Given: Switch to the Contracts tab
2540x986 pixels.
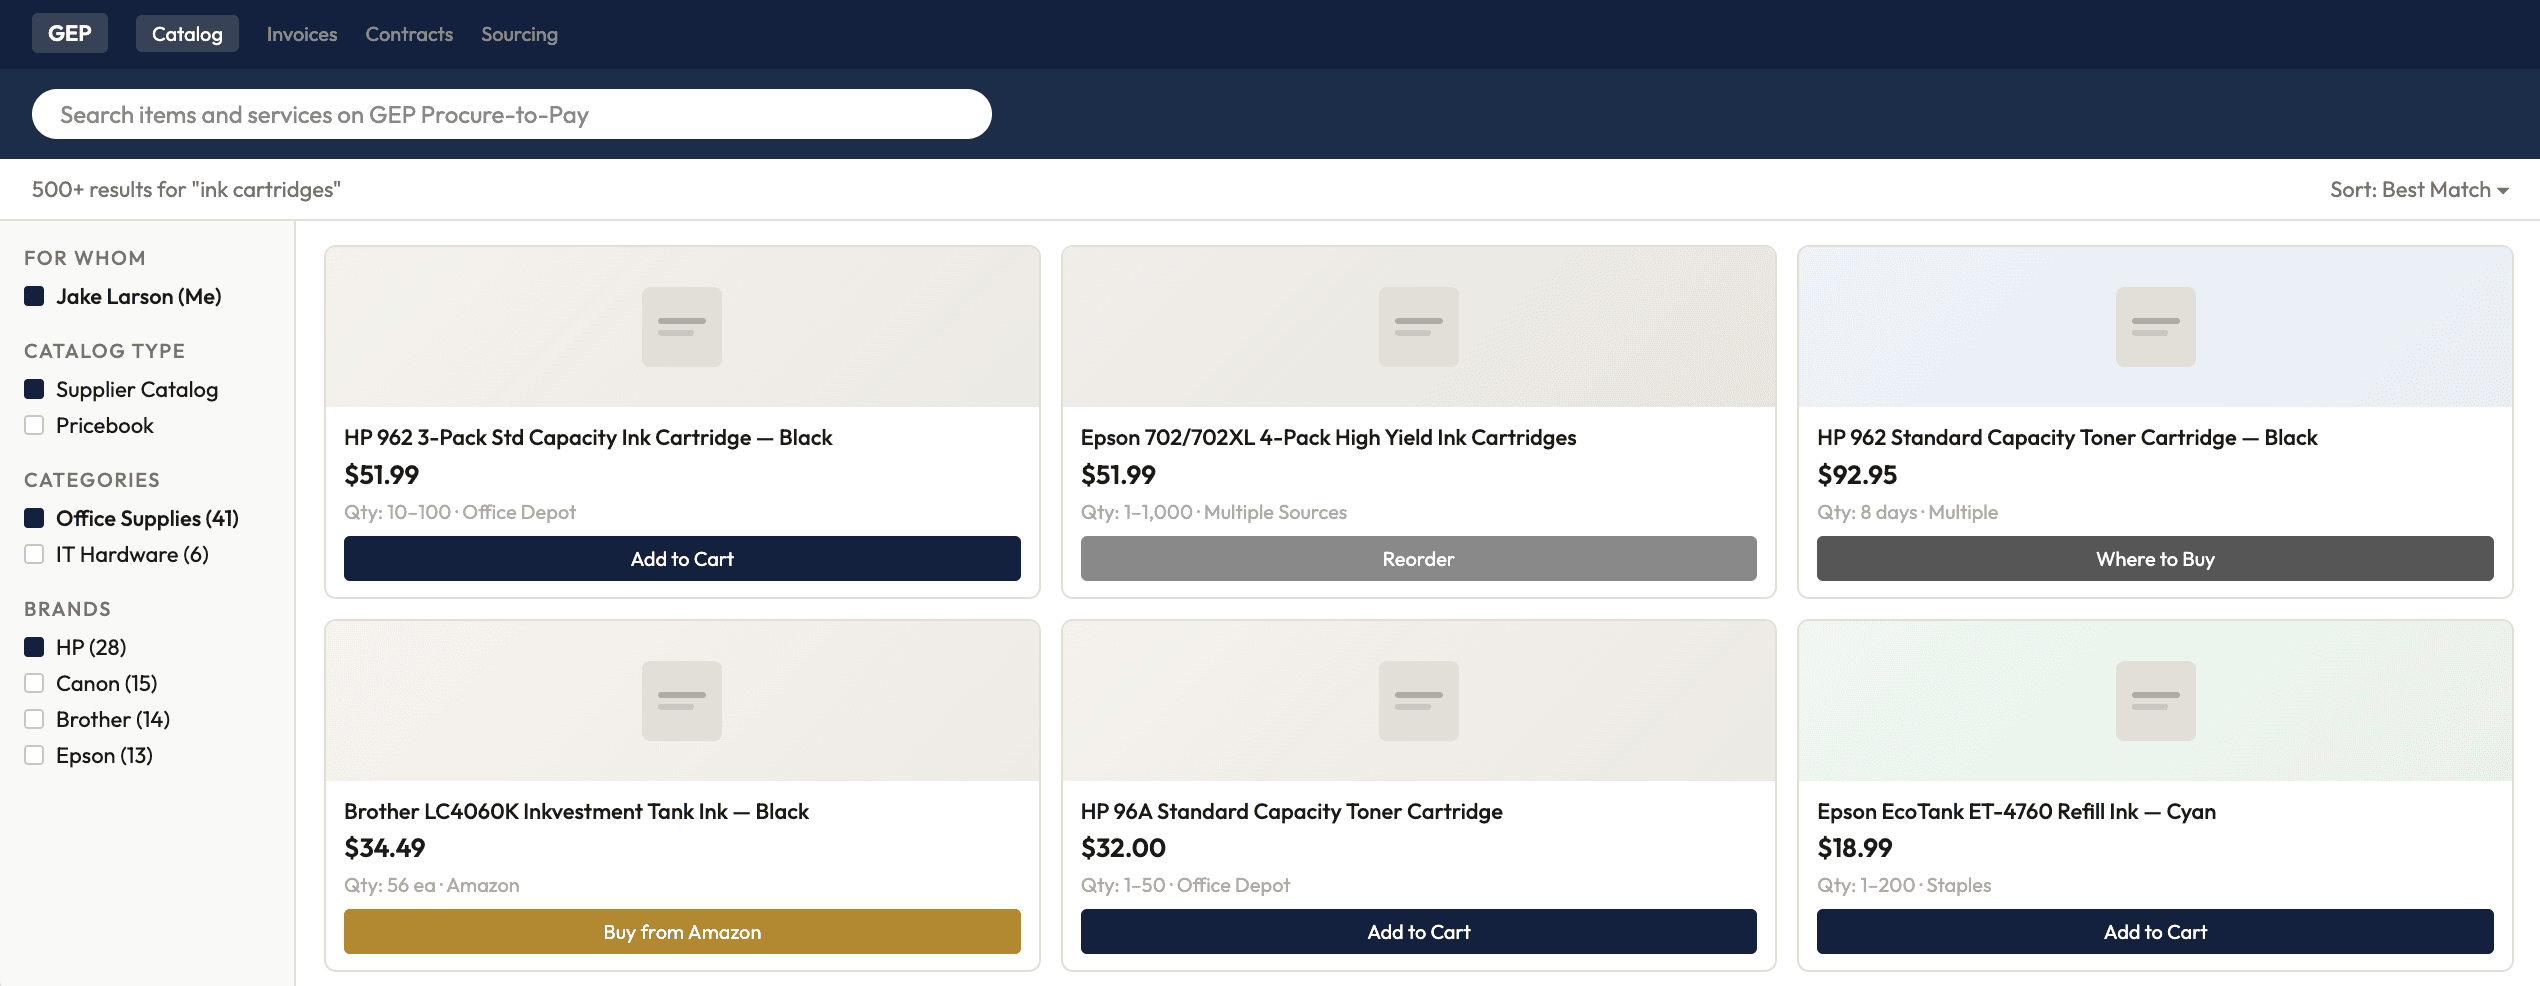Looking at the screenshot, I should click(x=409, y=34).
